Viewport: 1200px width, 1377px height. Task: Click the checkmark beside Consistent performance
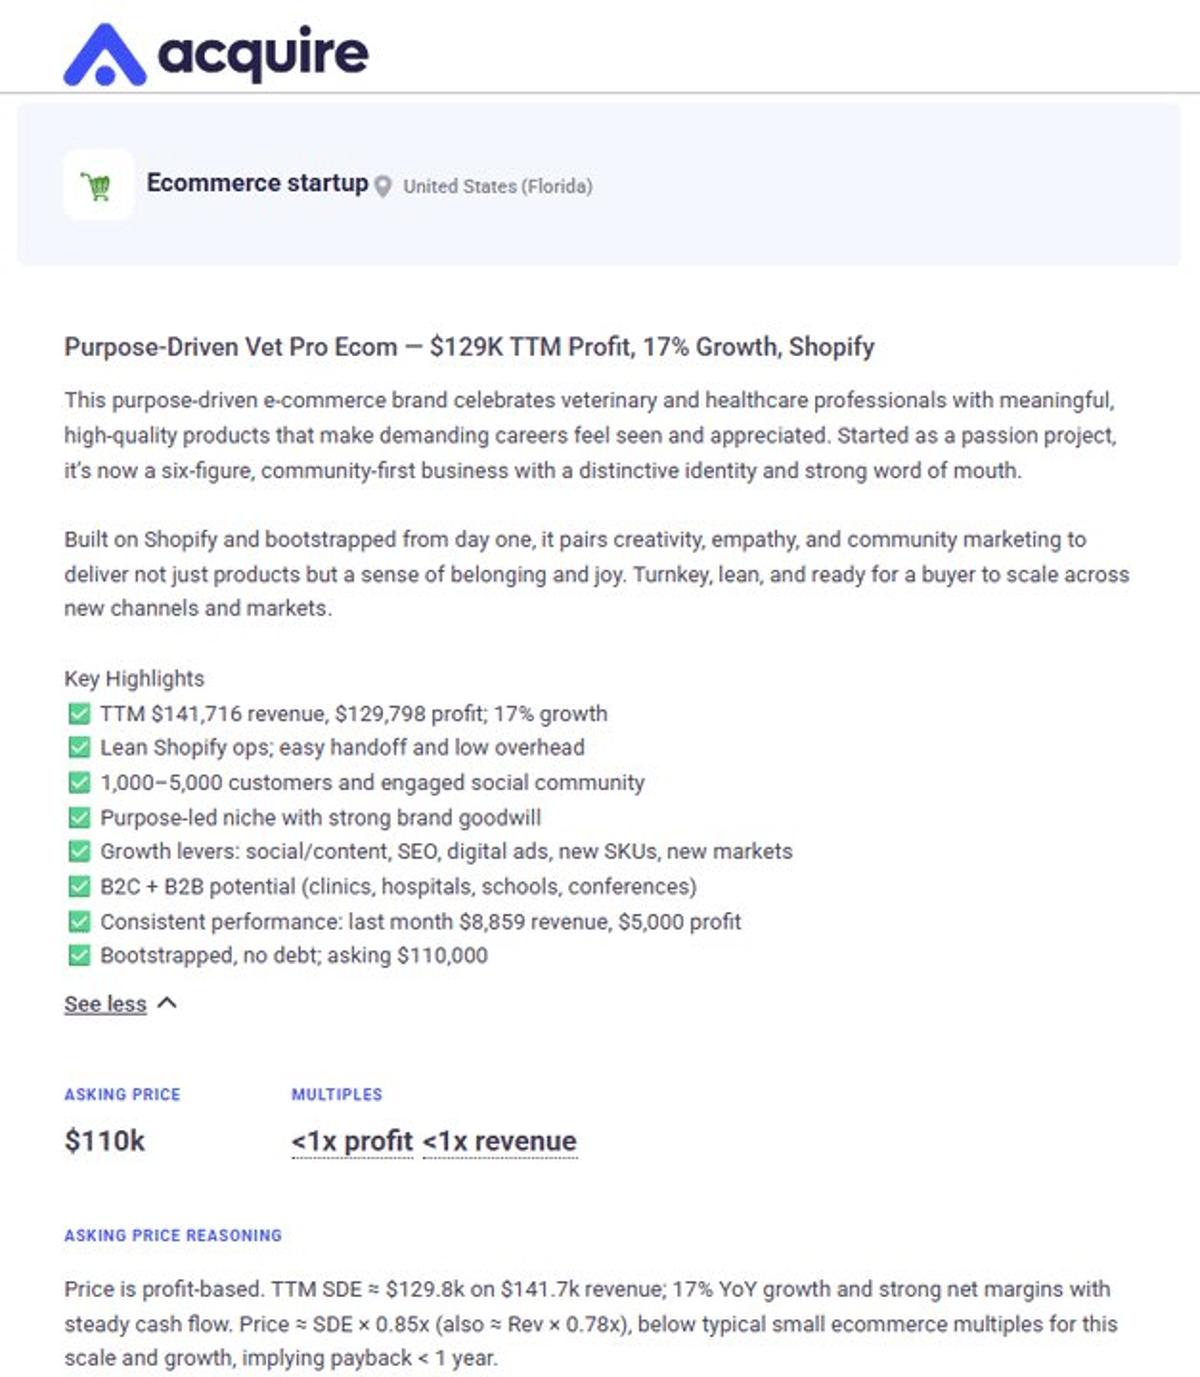click(79, 922)
